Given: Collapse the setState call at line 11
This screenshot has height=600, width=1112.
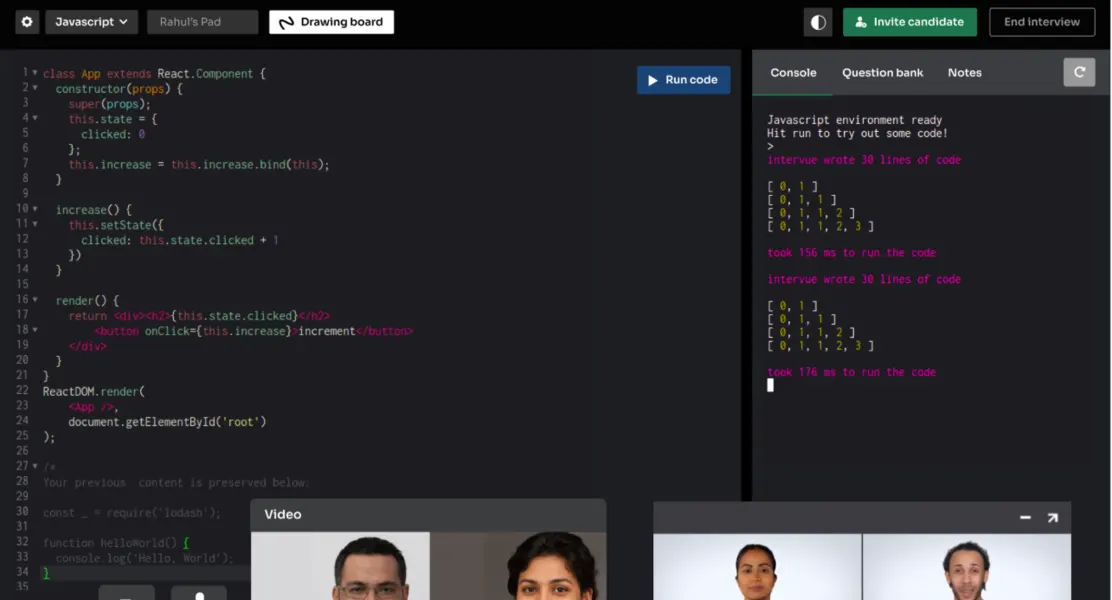Looking at the screenshot, I should click(x=35, y=224).
